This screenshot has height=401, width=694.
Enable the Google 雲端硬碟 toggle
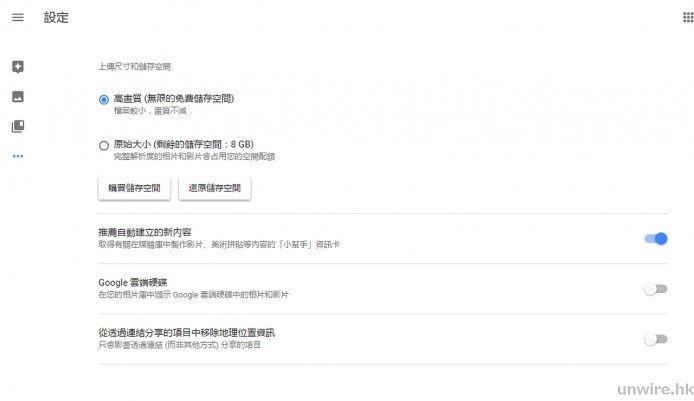coord(655,289)
